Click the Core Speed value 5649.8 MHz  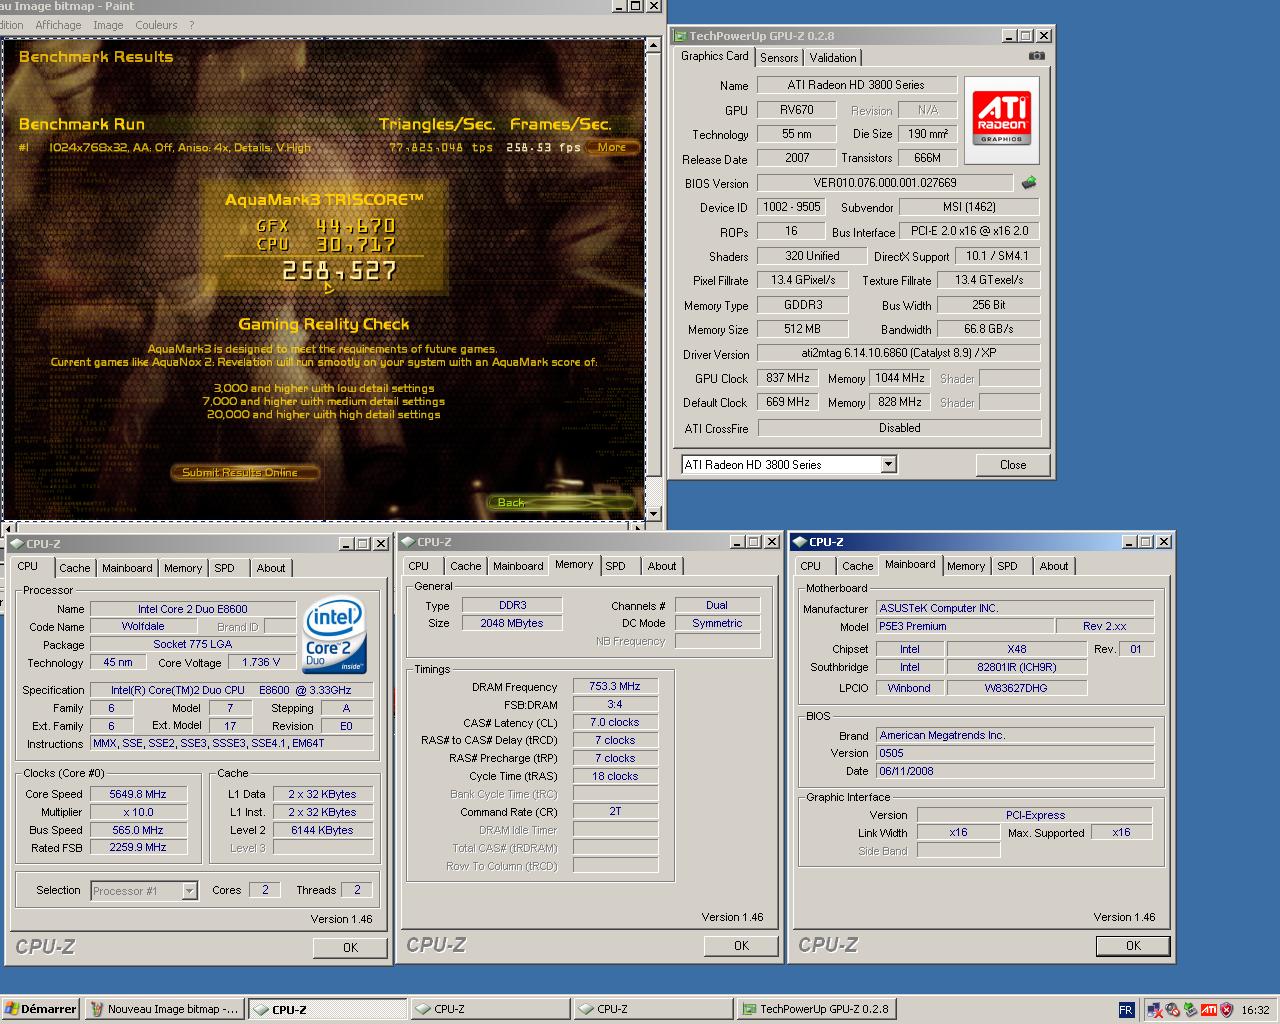[x=138, y=794]
